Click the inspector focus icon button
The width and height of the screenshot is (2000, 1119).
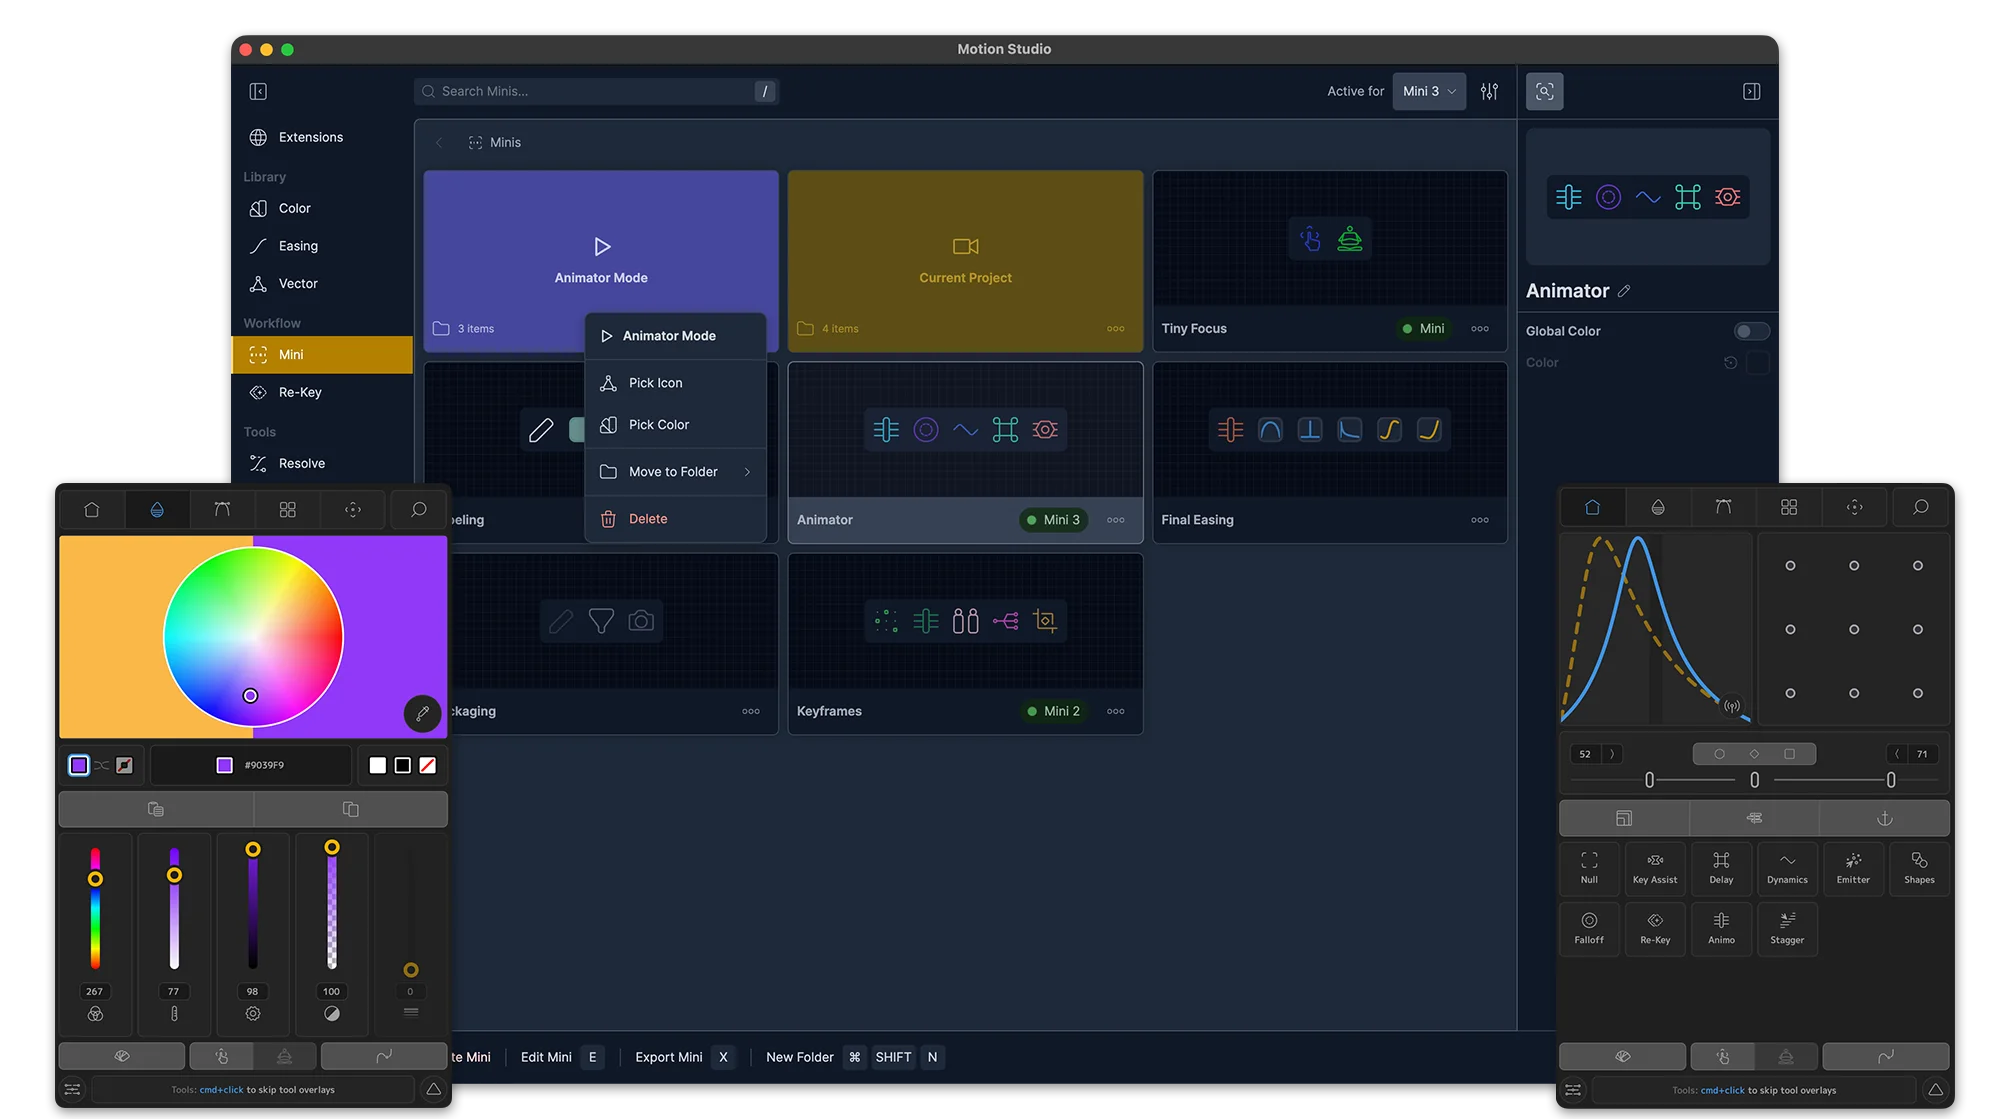click(1544, 91)
